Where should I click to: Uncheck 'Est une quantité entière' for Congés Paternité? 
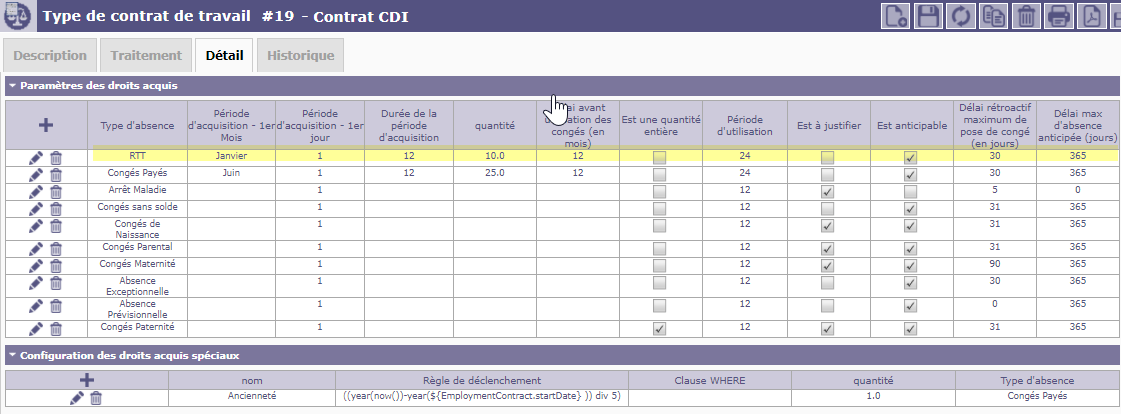tap(660, 329)
